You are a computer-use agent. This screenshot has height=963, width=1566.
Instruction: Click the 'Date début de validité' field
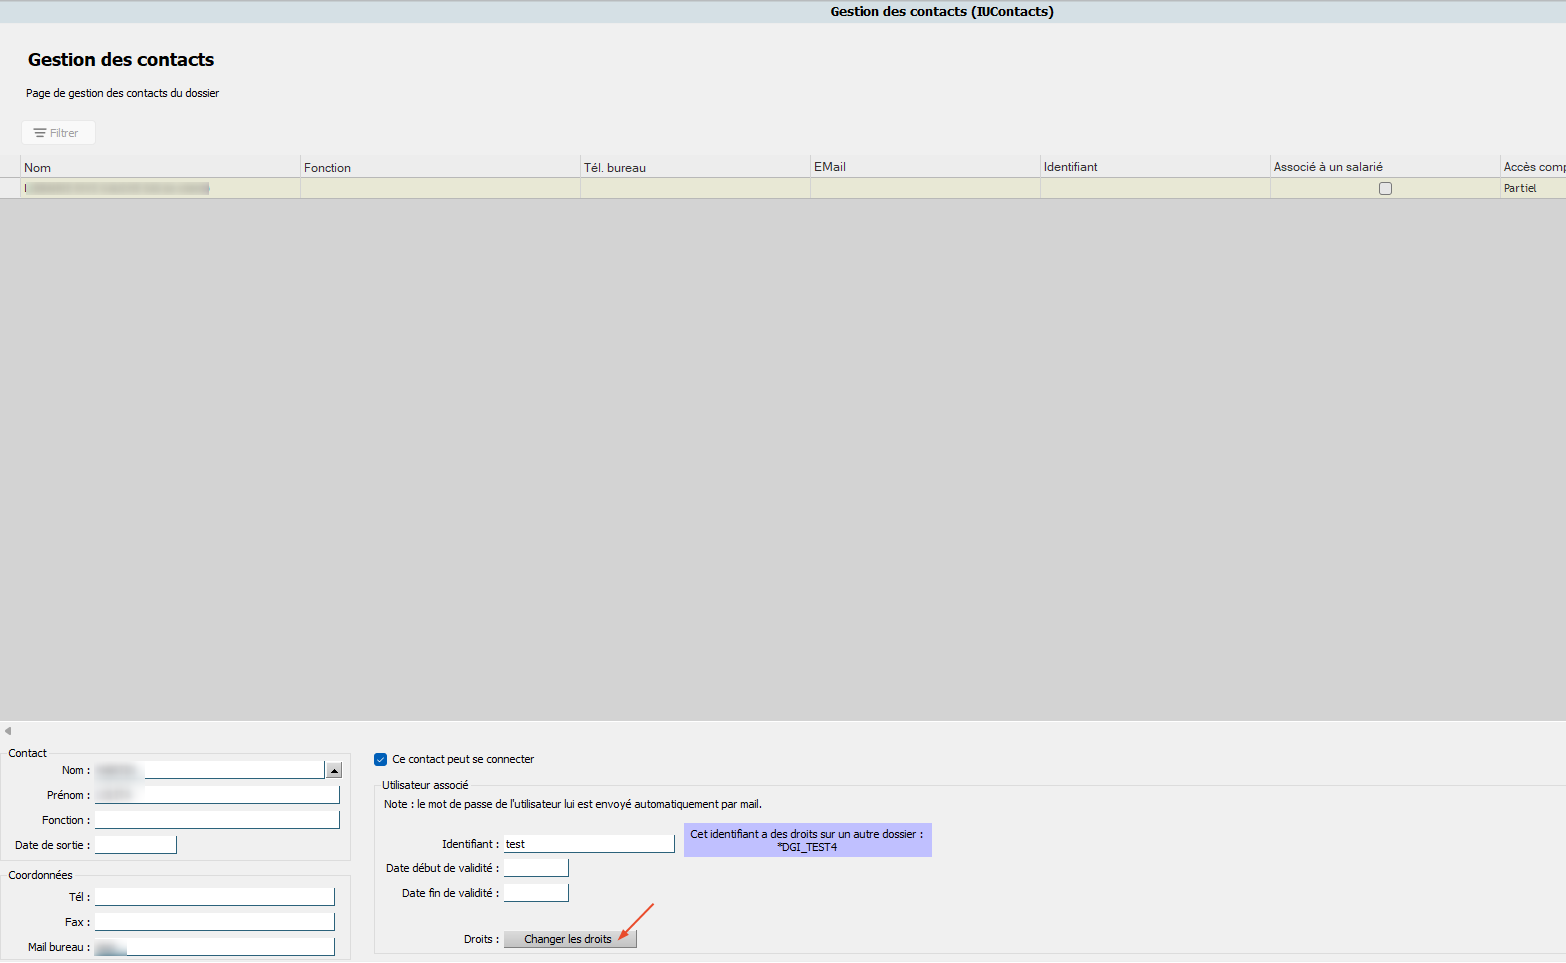point(536,868)
